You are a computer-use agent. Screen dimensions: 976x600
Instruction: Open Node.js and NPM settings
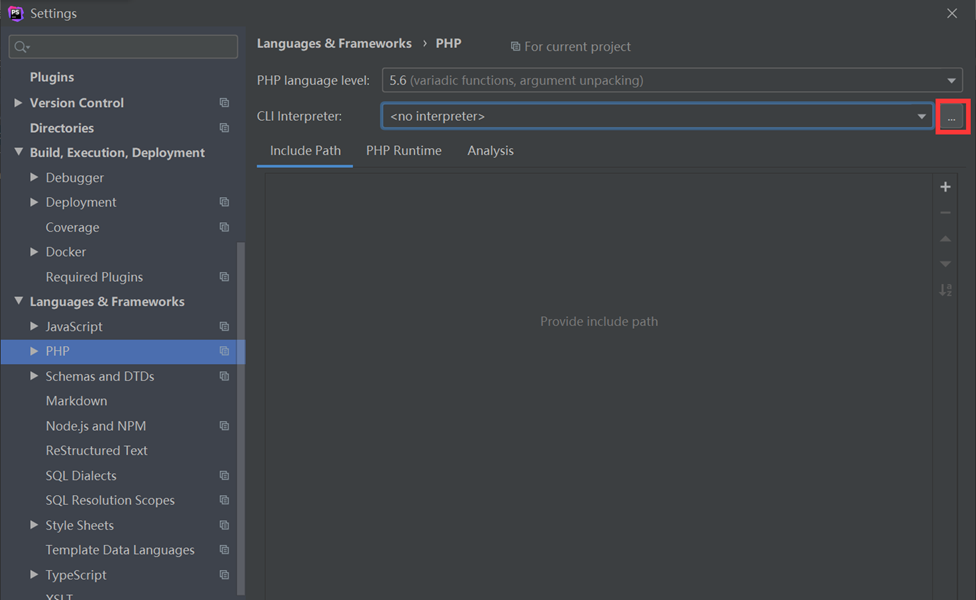click(95, 426)
